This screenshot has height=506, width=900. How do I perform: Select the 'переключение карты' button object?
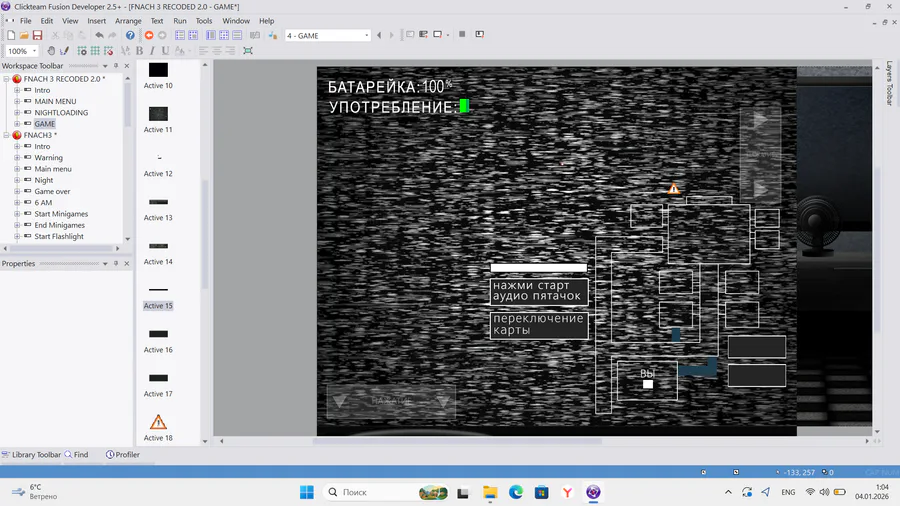coord(539,325)
